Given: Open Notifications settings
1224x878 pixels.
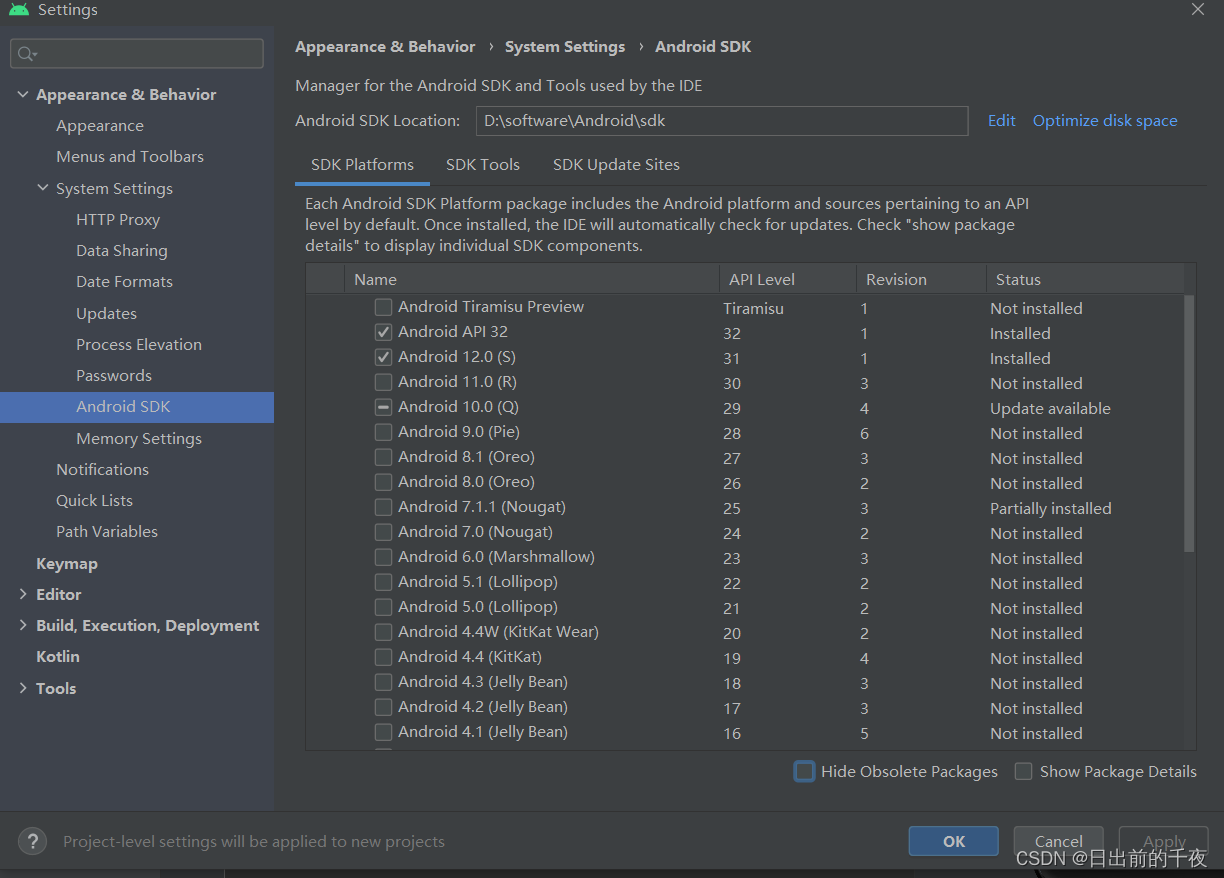Looking at the screenshot, I should 102,469.
